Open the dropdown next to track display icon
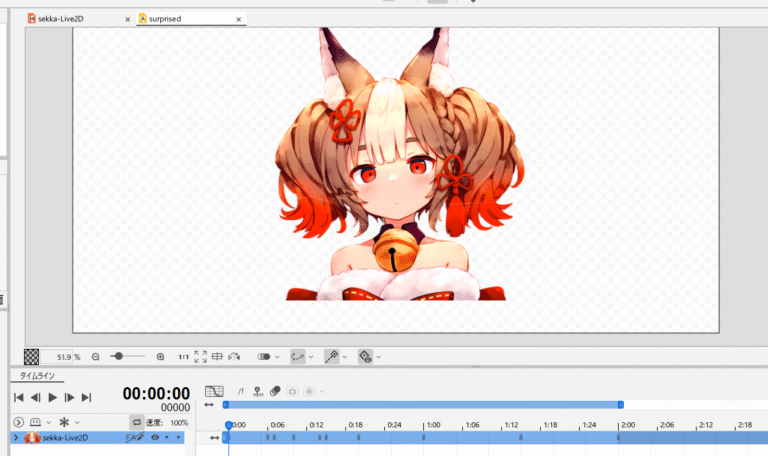The image size is (768, 456). pos(48,422)
